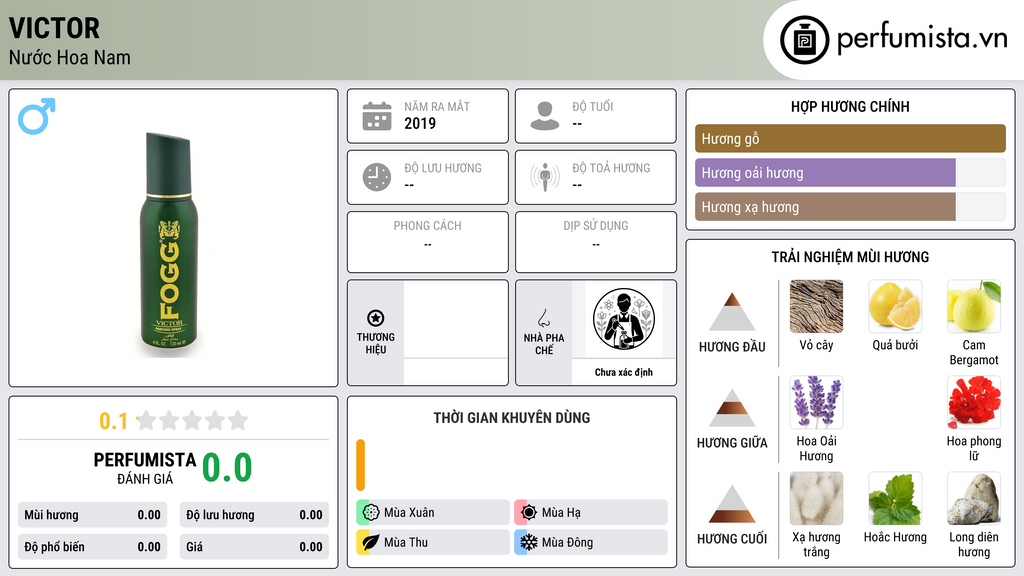The image size is (1024, 576).
Task: Click the Mùa Đông snowflake icon
Action: pyautogui.click(x=529, y=542)
